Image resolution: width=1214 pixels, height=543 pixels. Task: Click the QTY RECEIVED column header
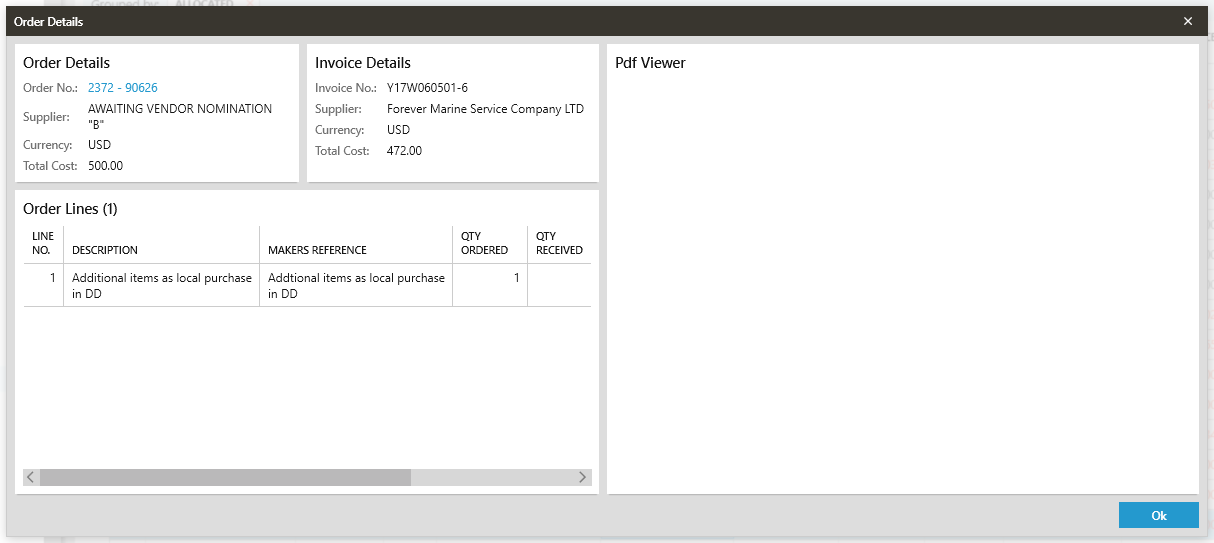(x=558, y=243)
